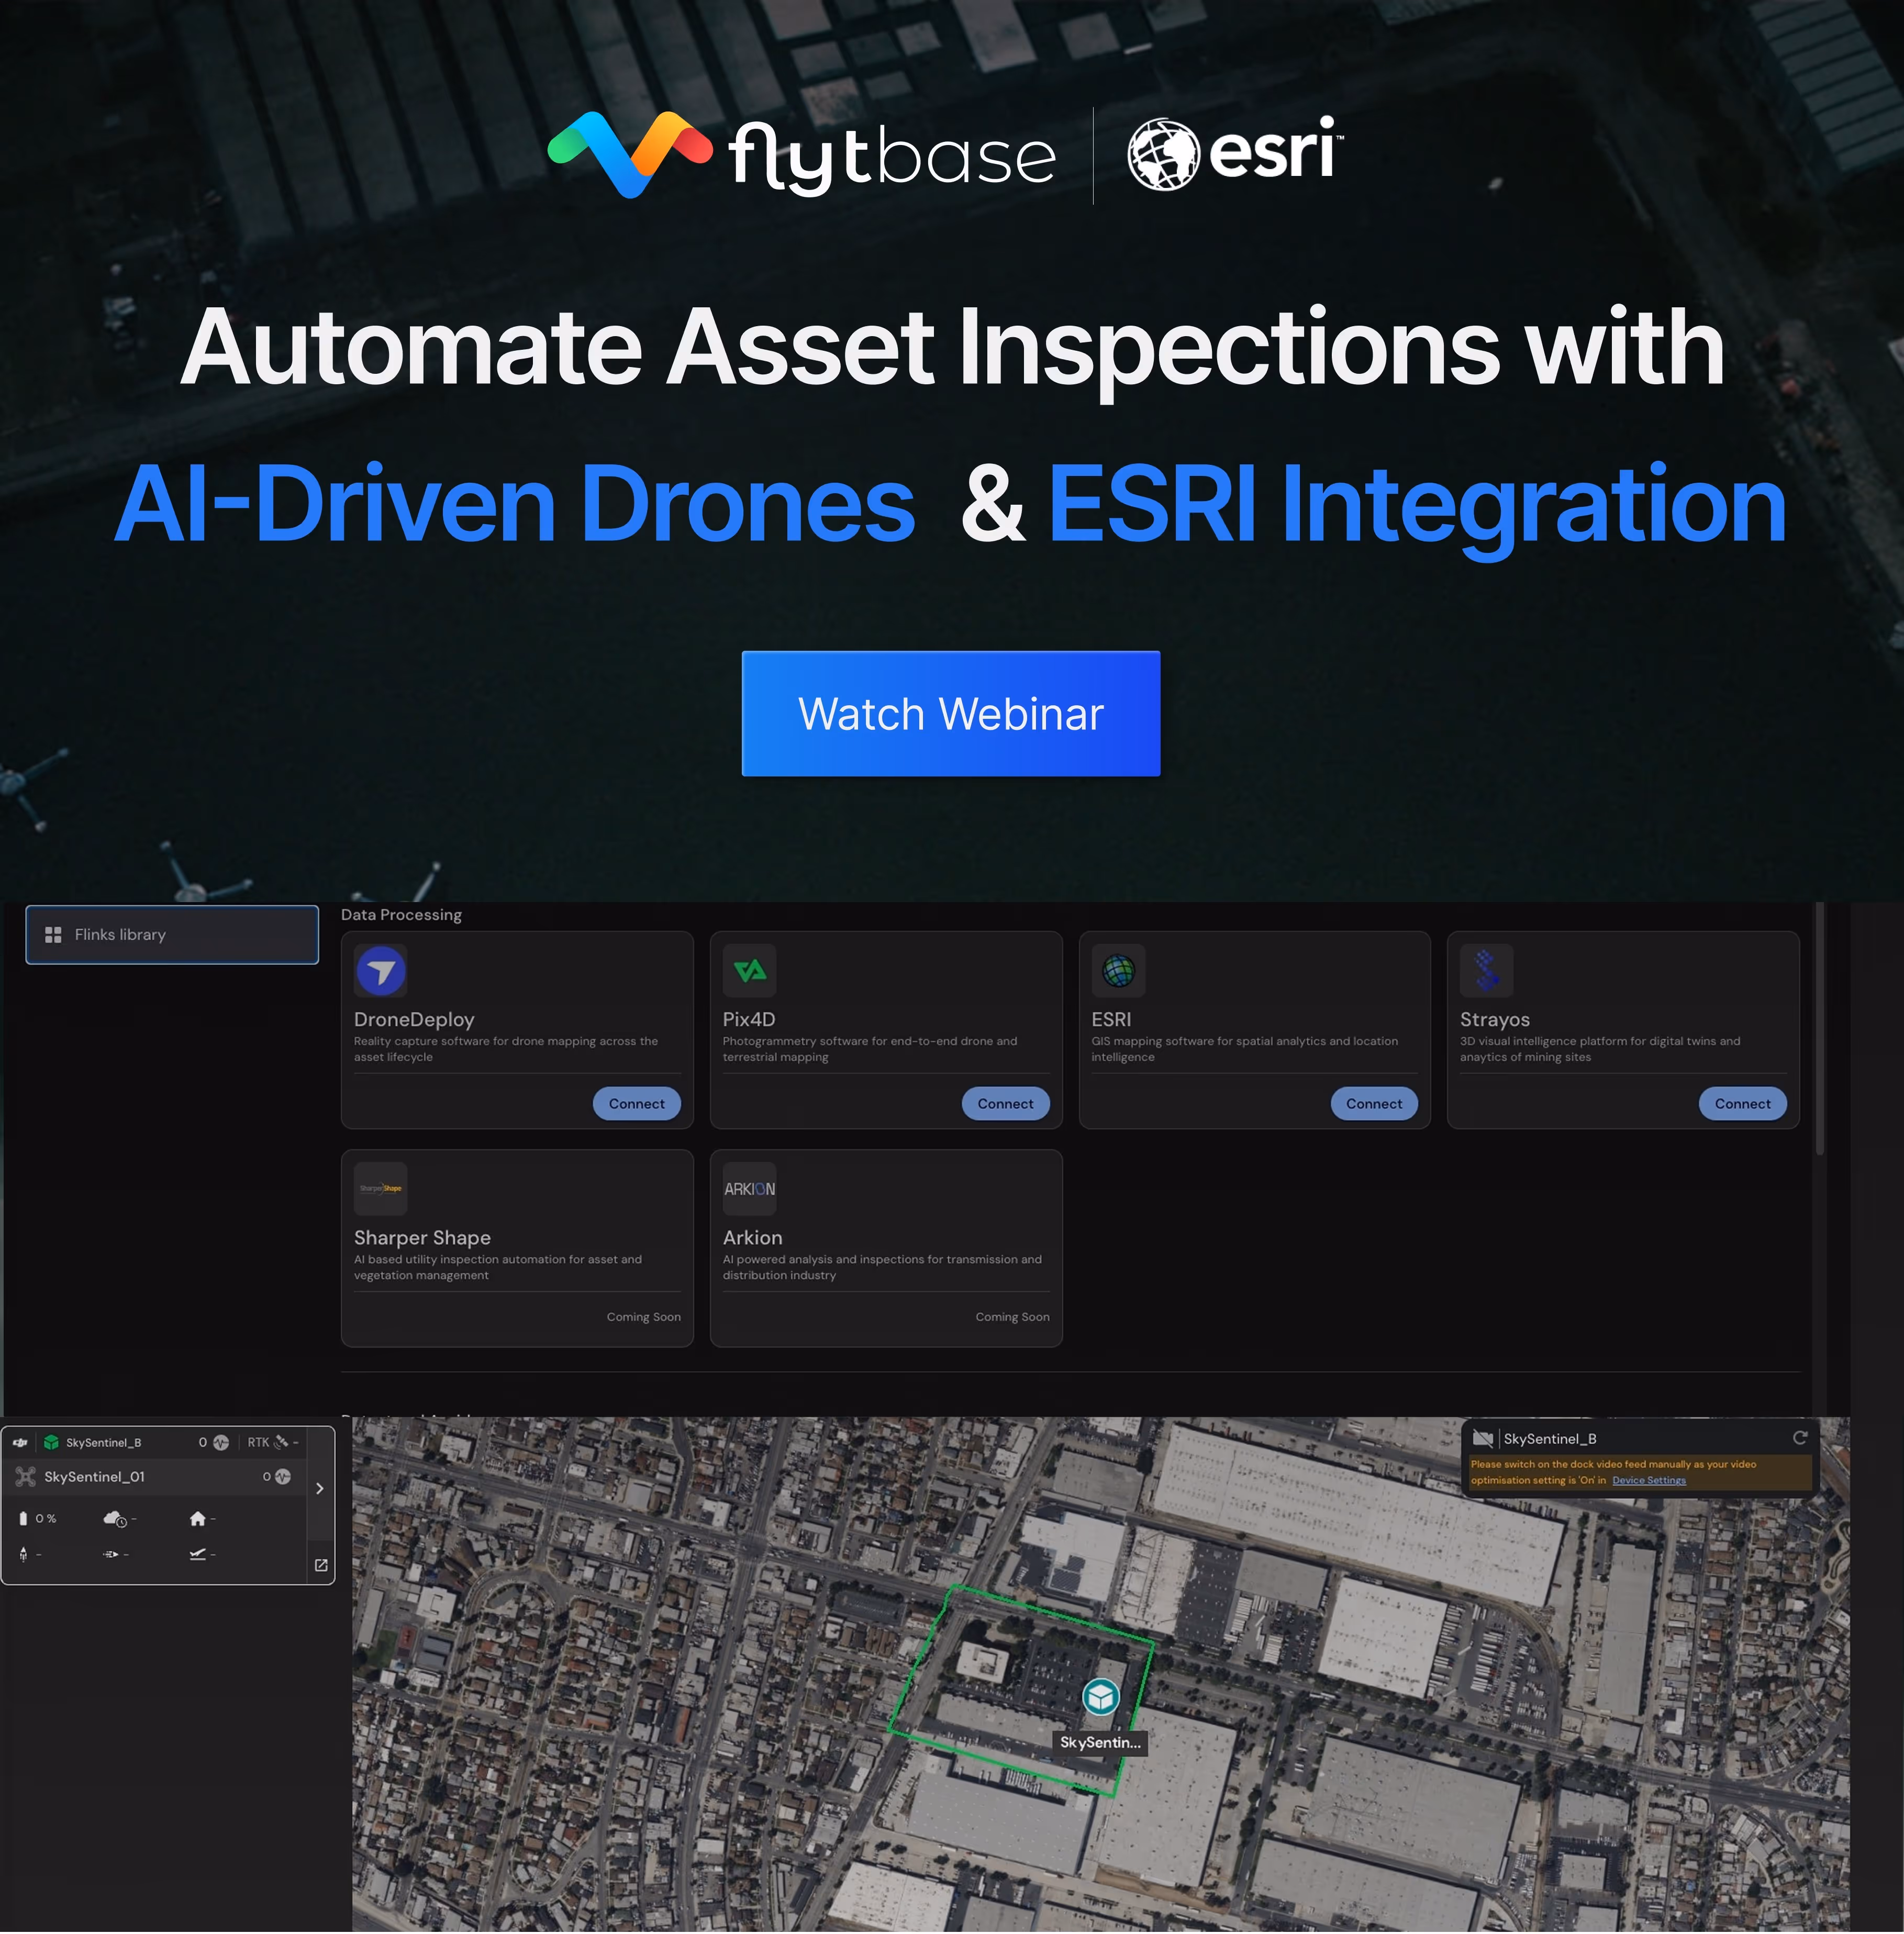Click the RTK satellite status icon
The image size is (1904, 1934).
tap(281, 1442)
